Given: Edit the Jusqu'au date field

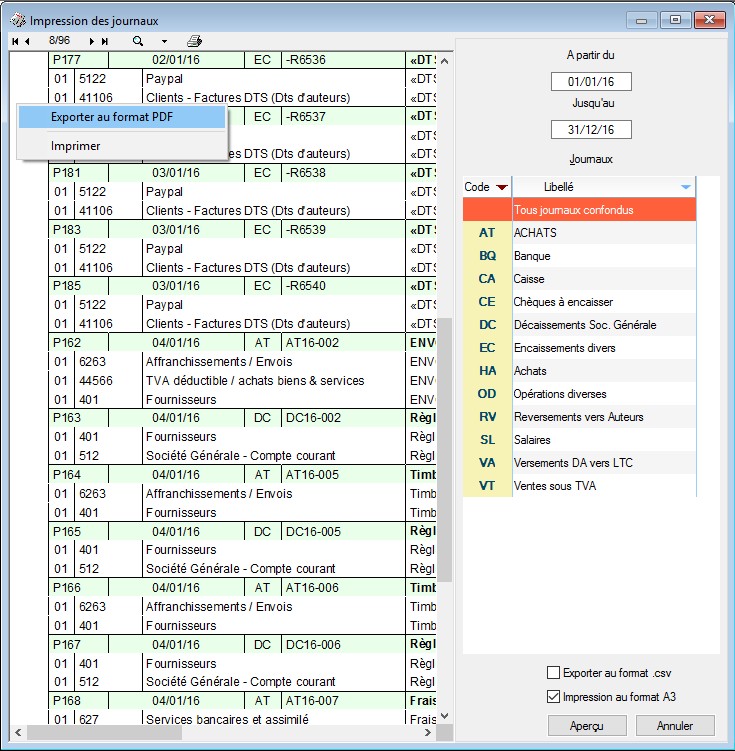Looking at the screenshot, I should [591, 129].
